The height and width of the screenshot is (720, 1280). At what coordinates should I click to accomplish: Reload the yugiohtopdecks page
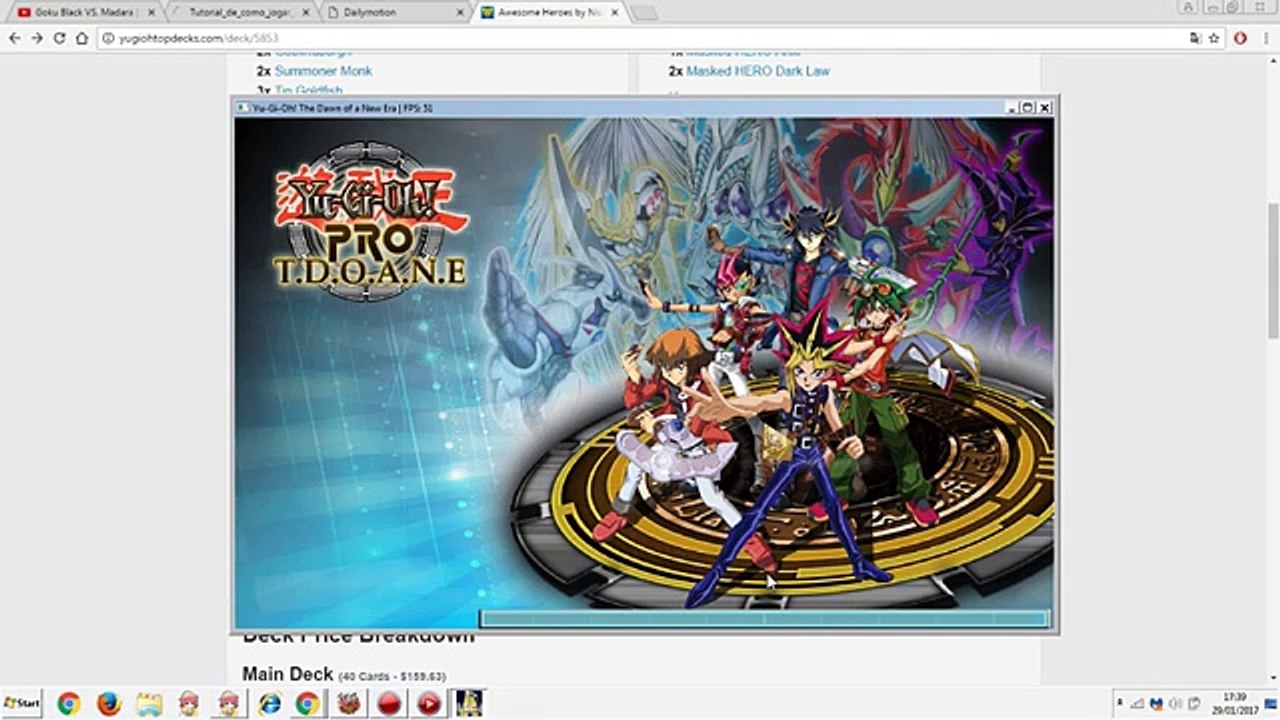pos(60,38)
